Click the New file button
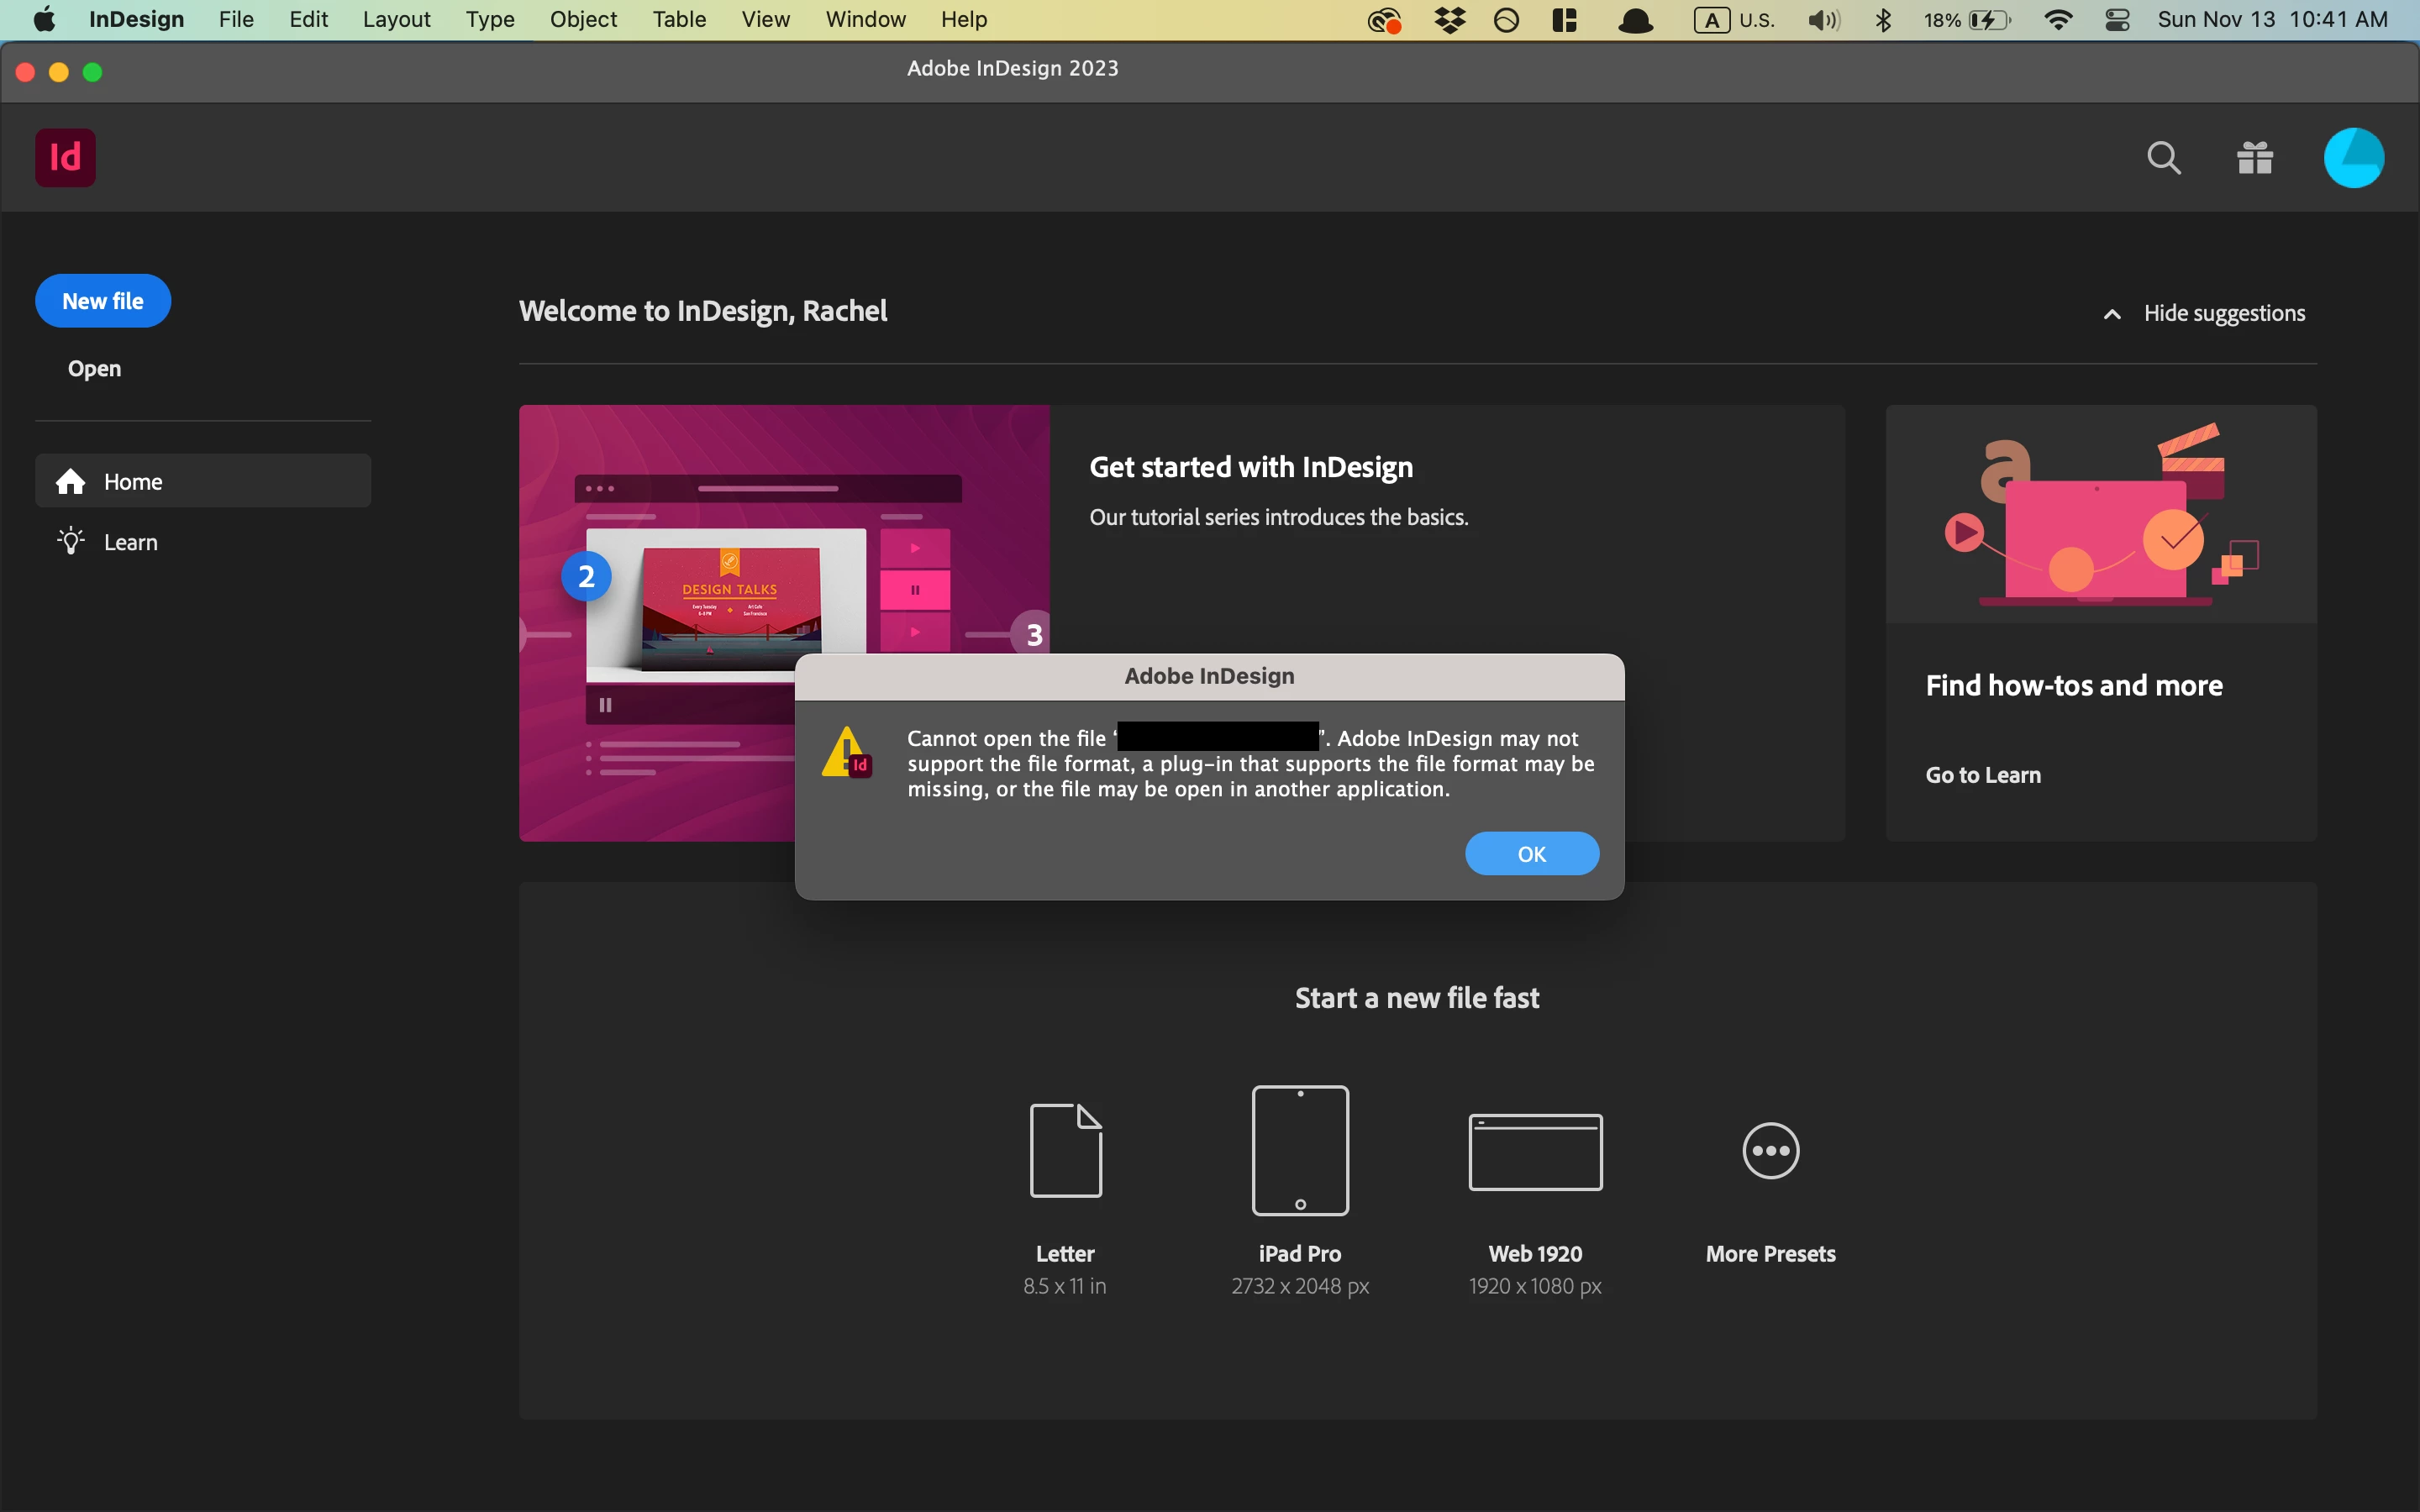Image resolution: width=2420 pixels, height=1512 pixels. pyautogui.click(x=103, y=301)
